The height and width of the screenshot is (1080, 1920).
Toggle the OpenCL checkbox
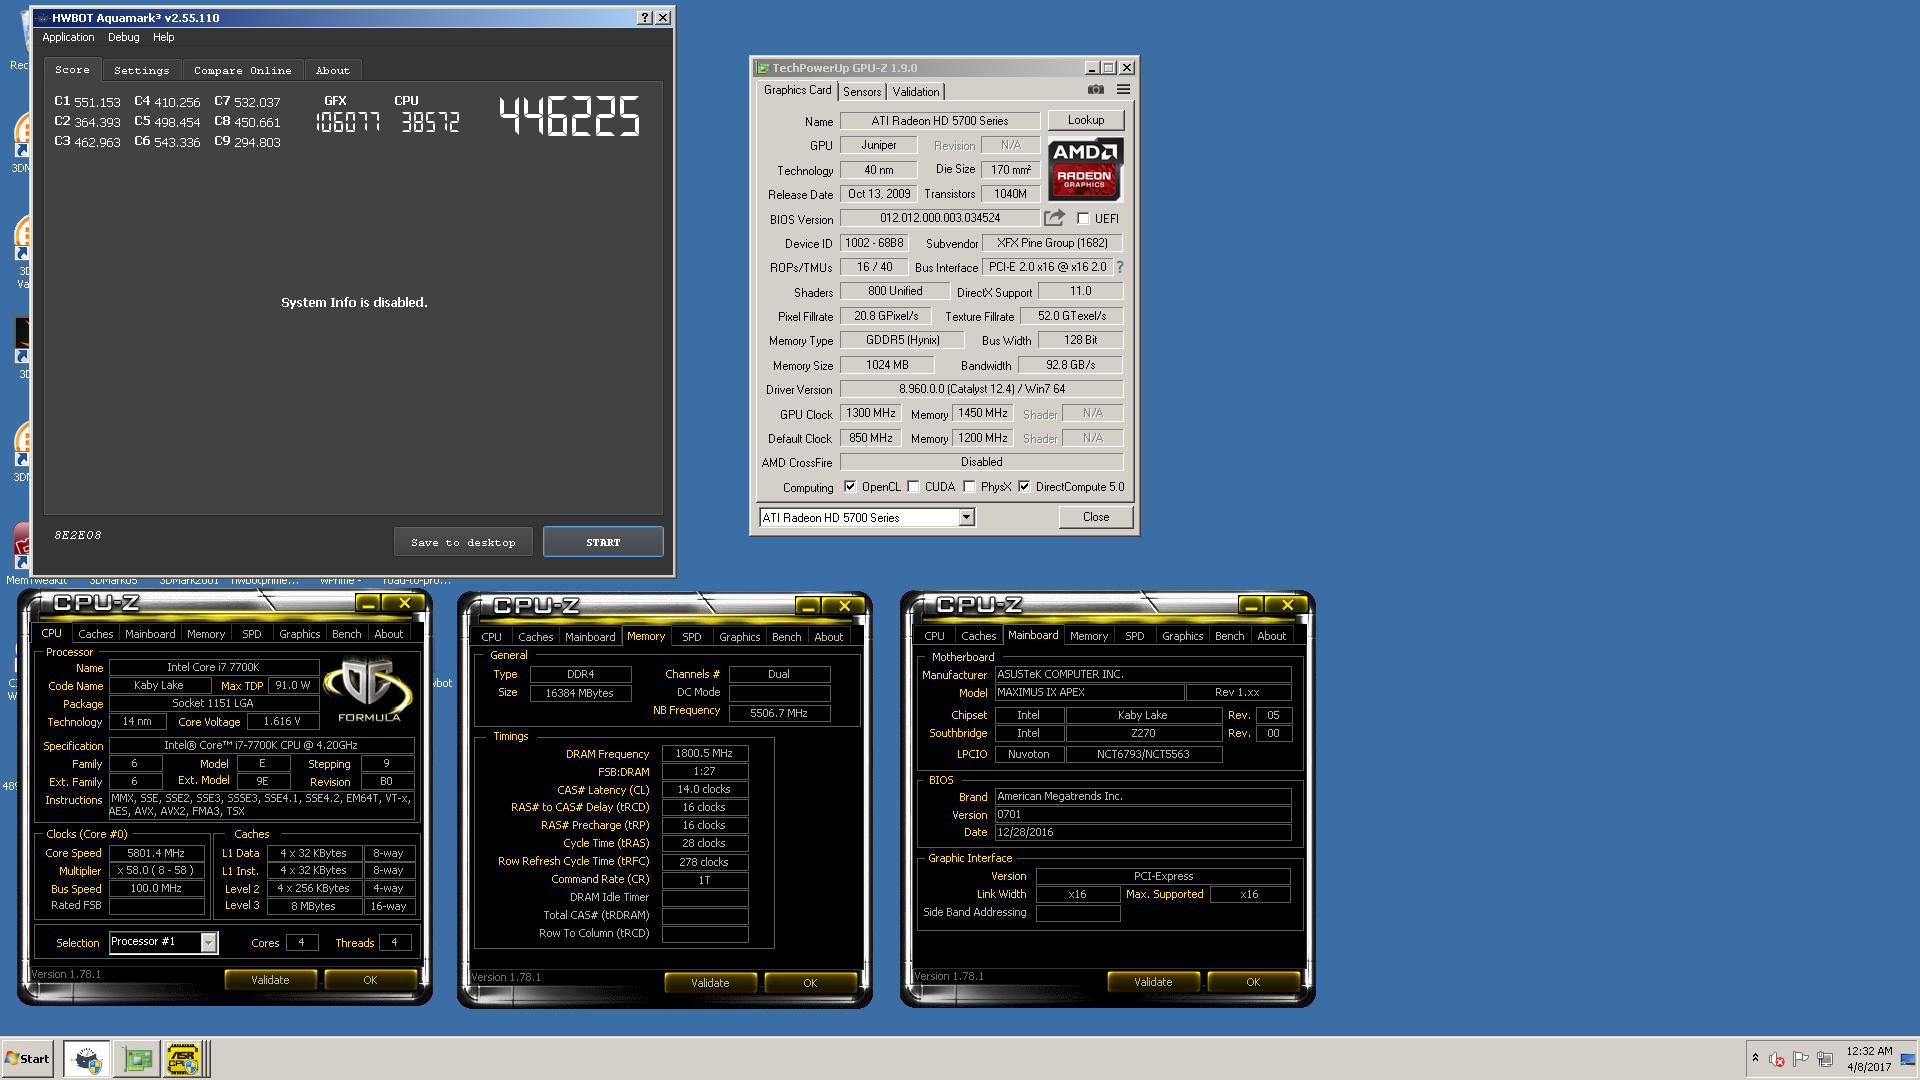click(x=850, y=487)
